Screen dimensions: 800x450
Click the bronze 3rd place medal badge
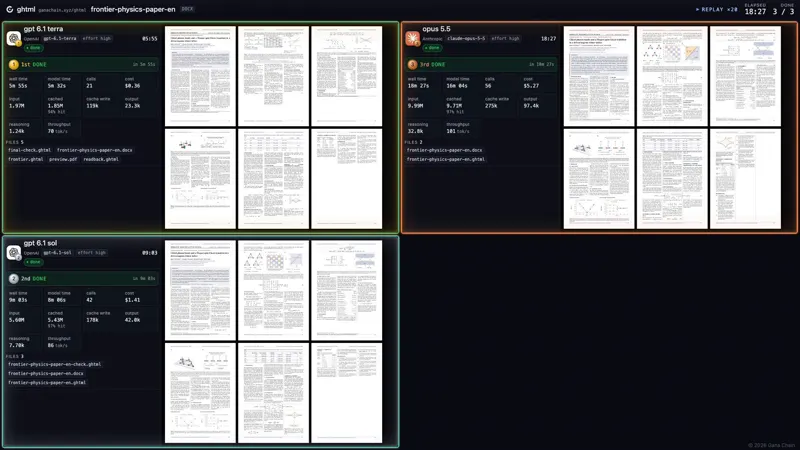coord(412,64)
